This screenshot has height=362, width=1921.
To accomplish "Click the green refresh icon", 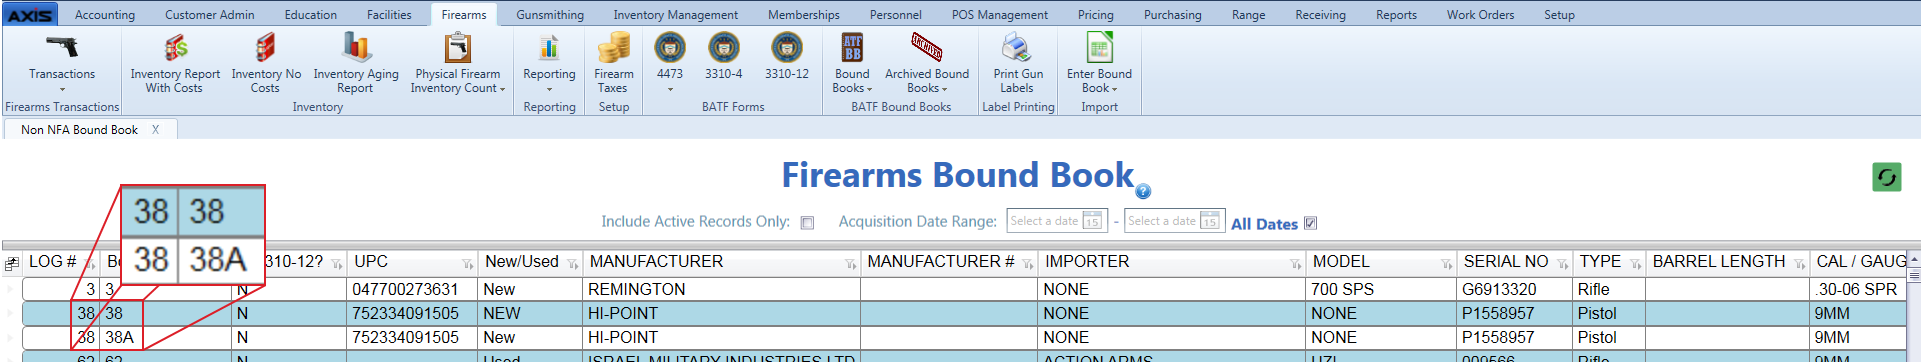I will pos(1887,177).
